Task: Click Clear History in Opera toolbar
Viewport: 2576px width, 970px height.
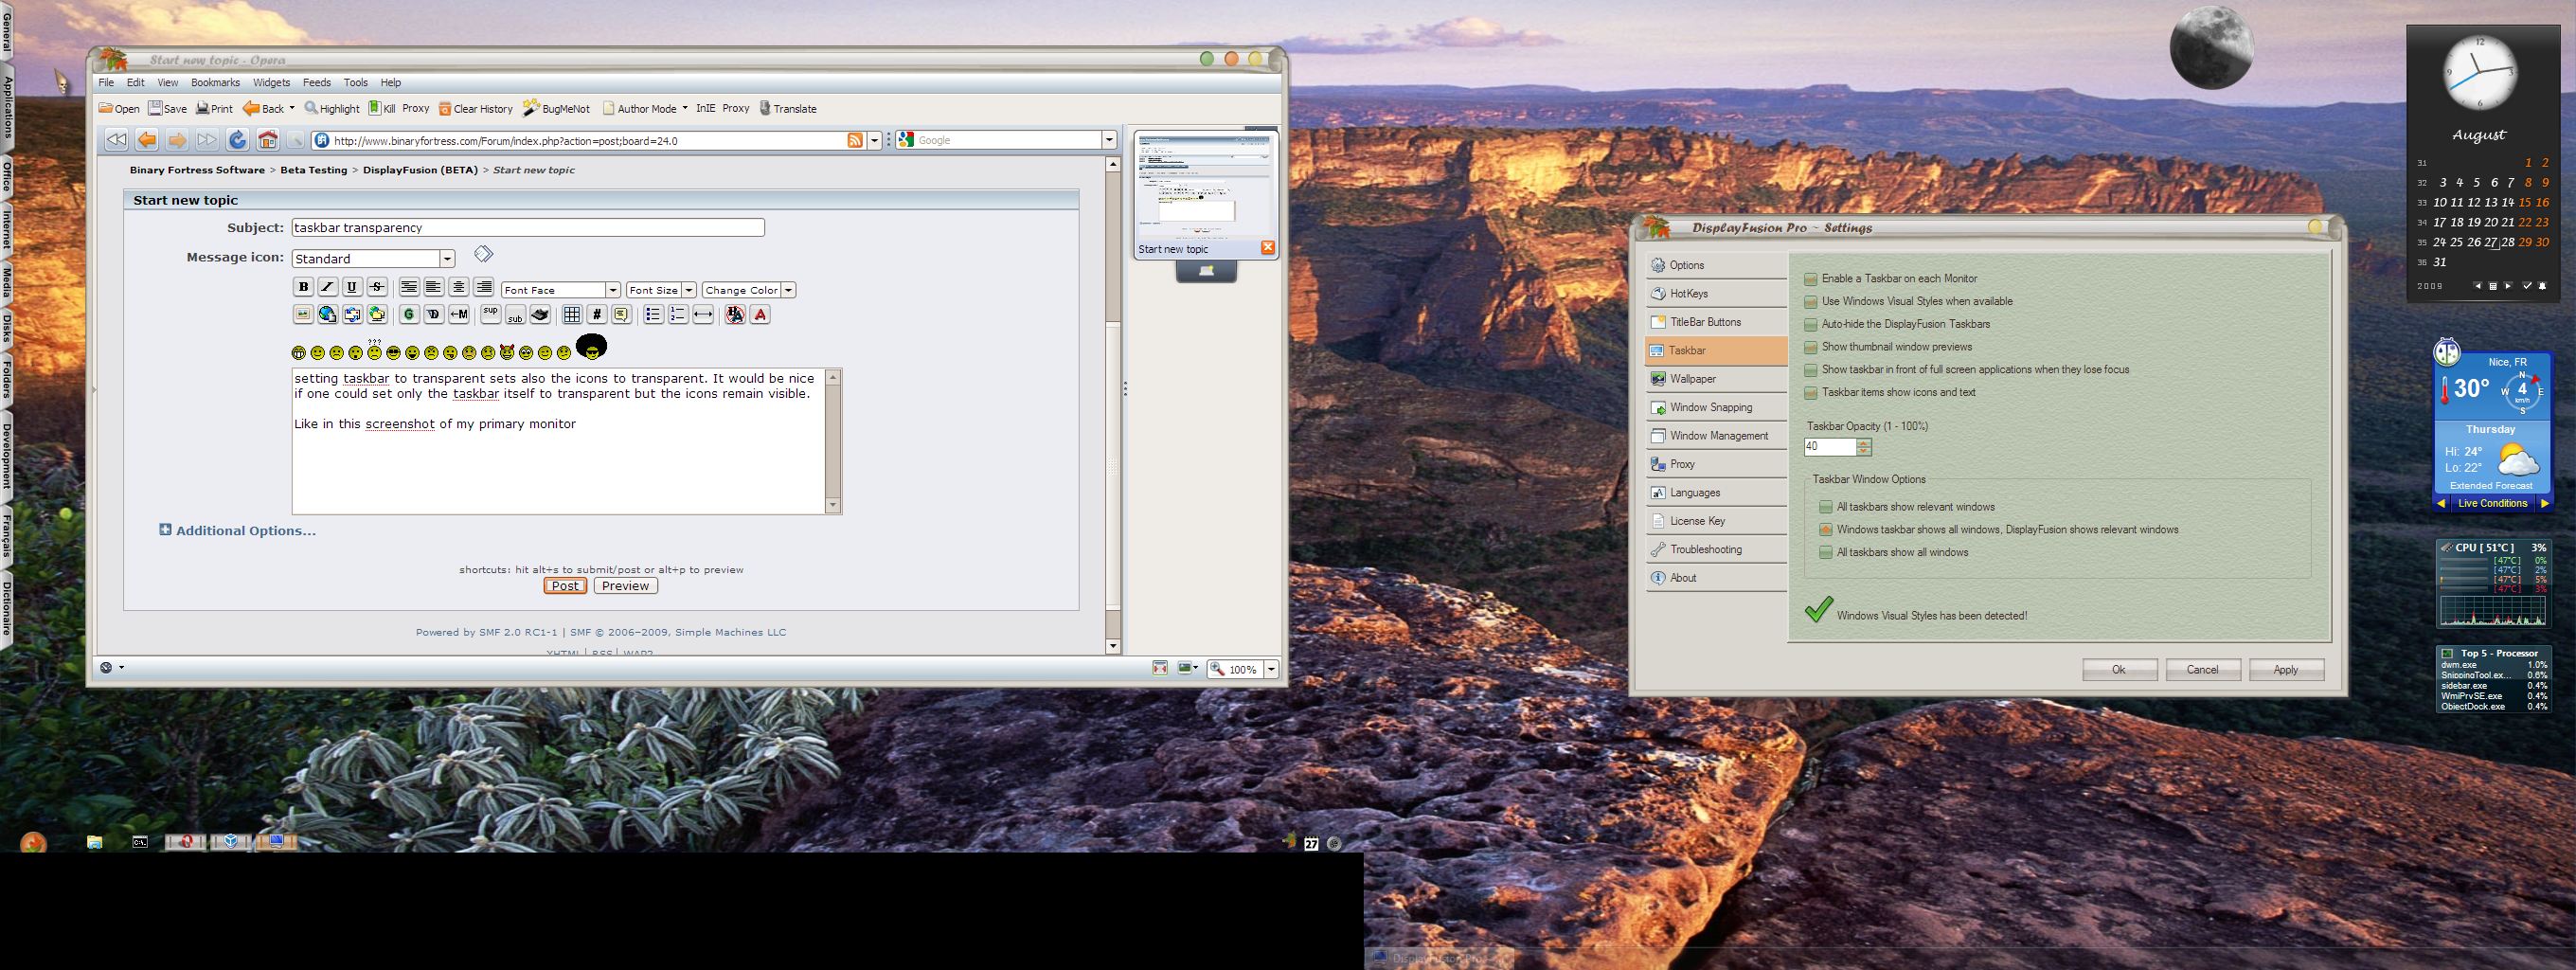Action: pos(476,109)
